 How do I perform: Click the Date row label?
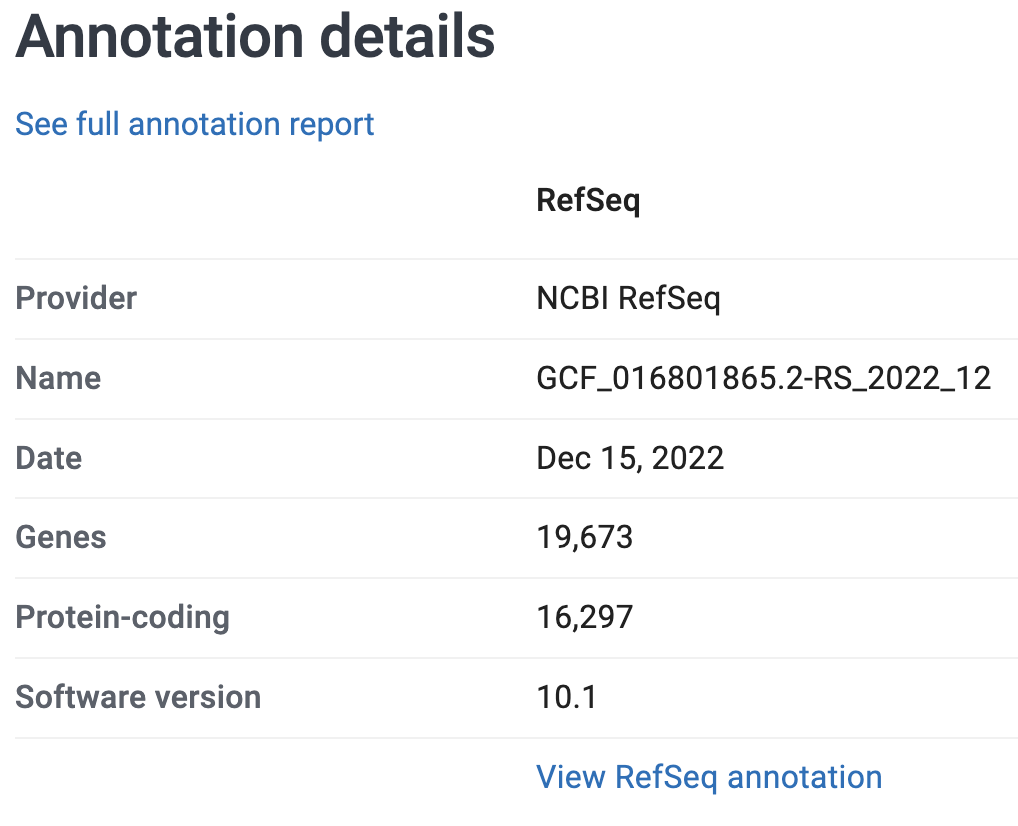click(x=49, y=458)
